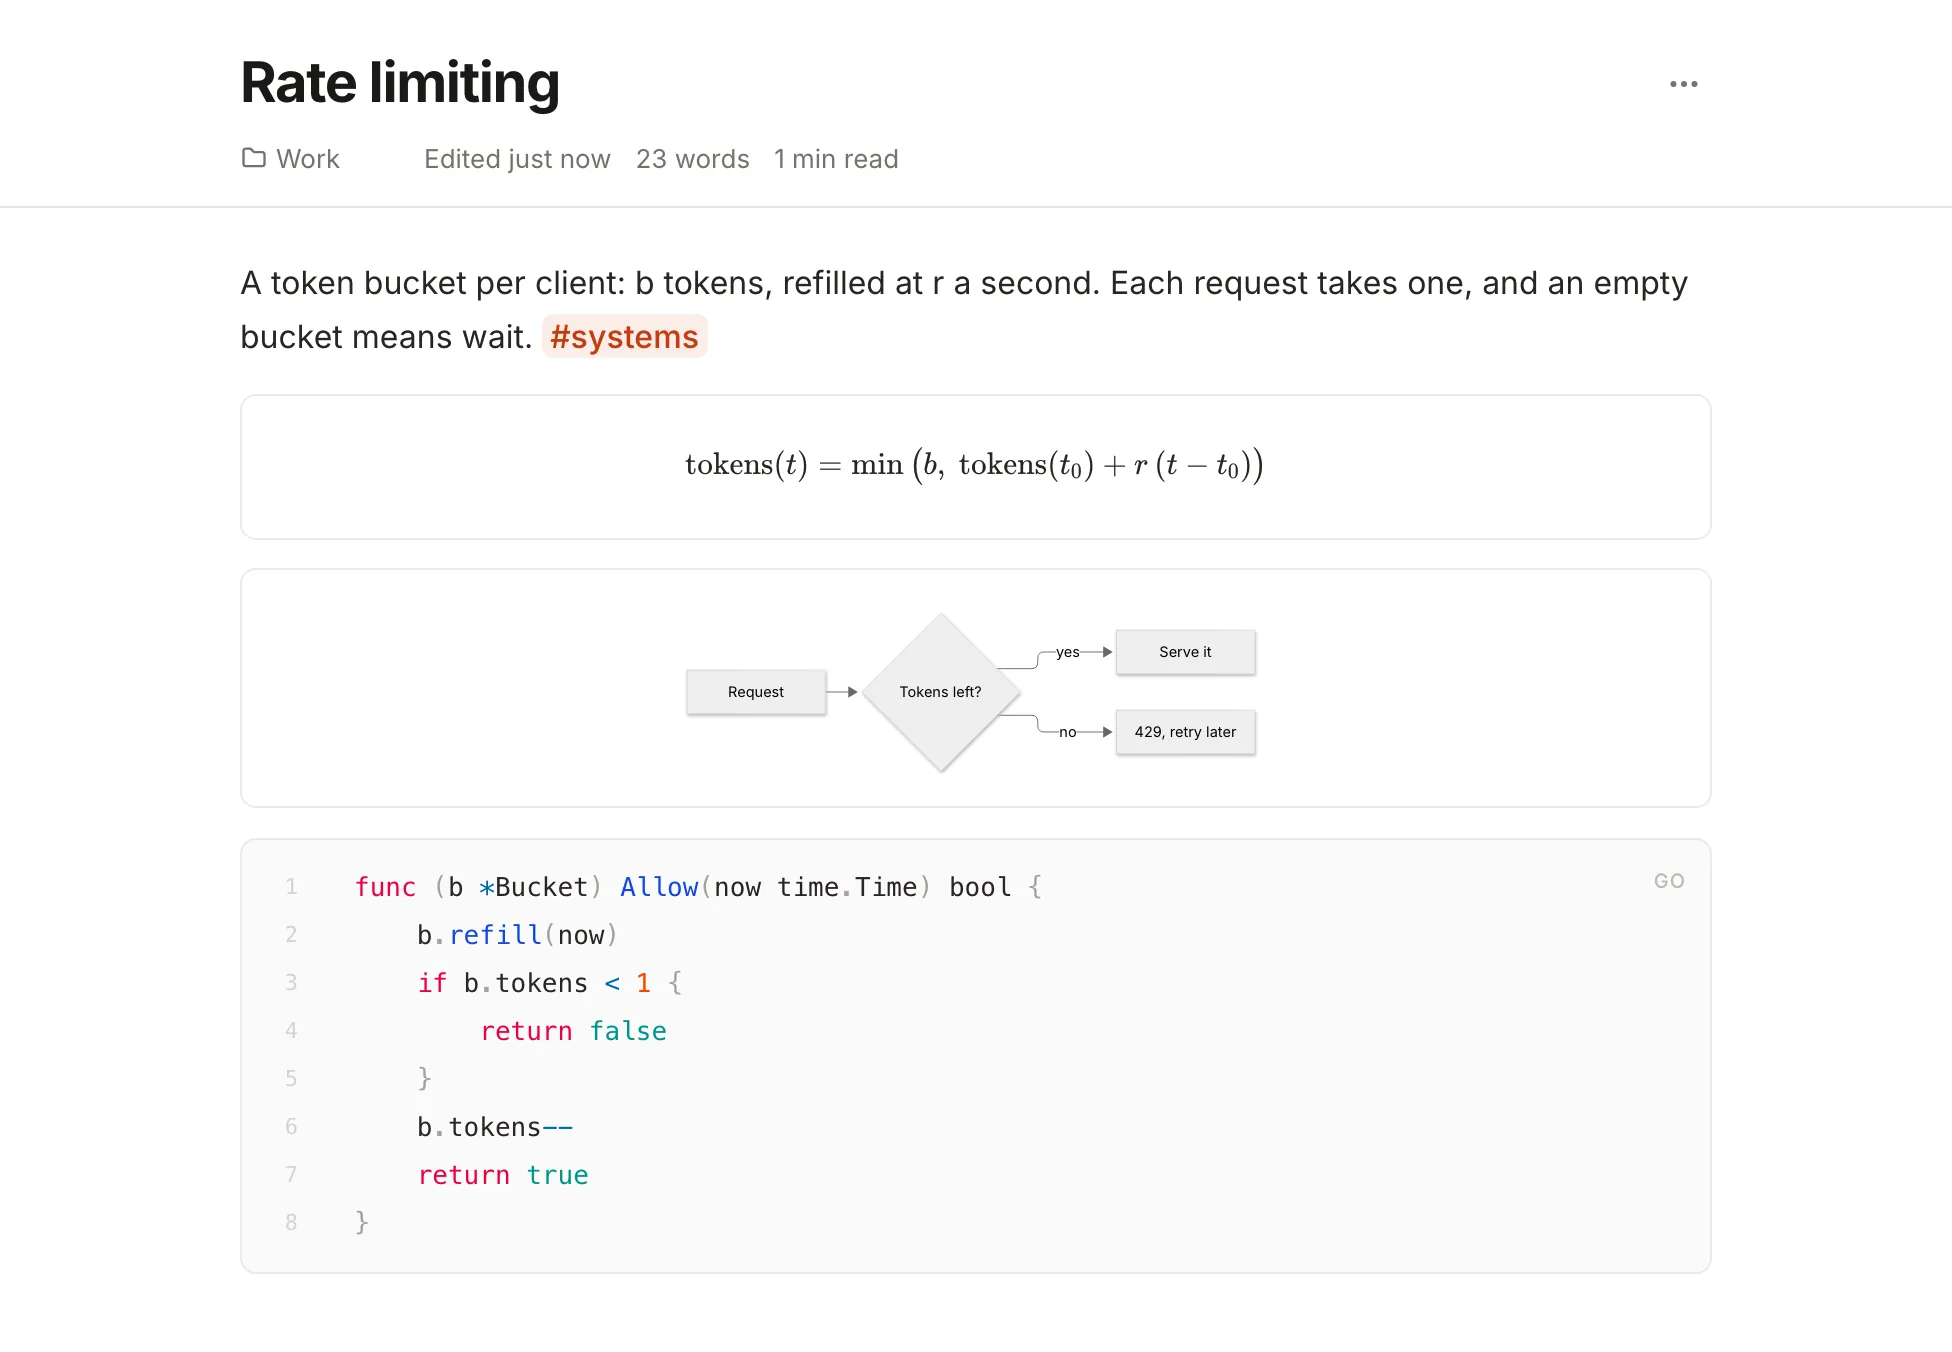Click the GO language label on code block
This screenshot has width=1952, height=1352.
(1669, 881)
